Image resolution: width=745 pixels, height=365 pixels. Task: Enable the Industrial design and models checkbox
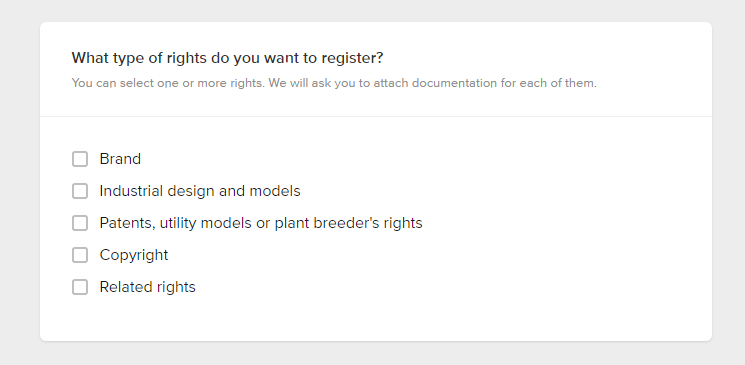tap(80, 191)
